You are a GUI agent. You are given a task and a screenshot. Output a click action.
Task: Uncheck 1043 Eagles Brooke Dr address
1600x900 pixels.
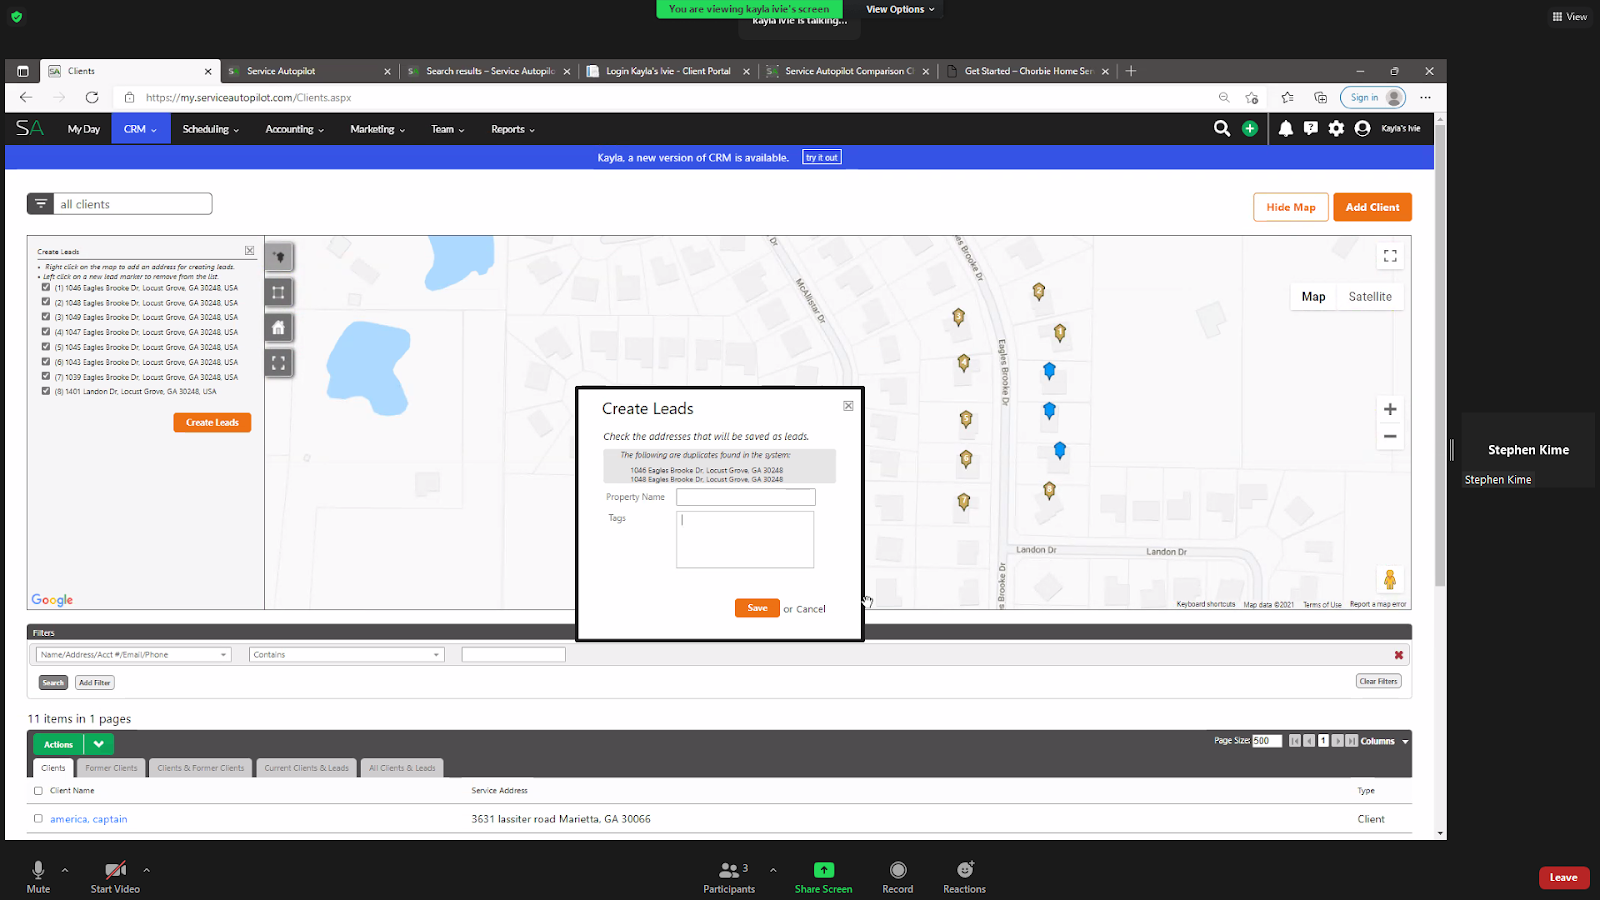(46, 361)
